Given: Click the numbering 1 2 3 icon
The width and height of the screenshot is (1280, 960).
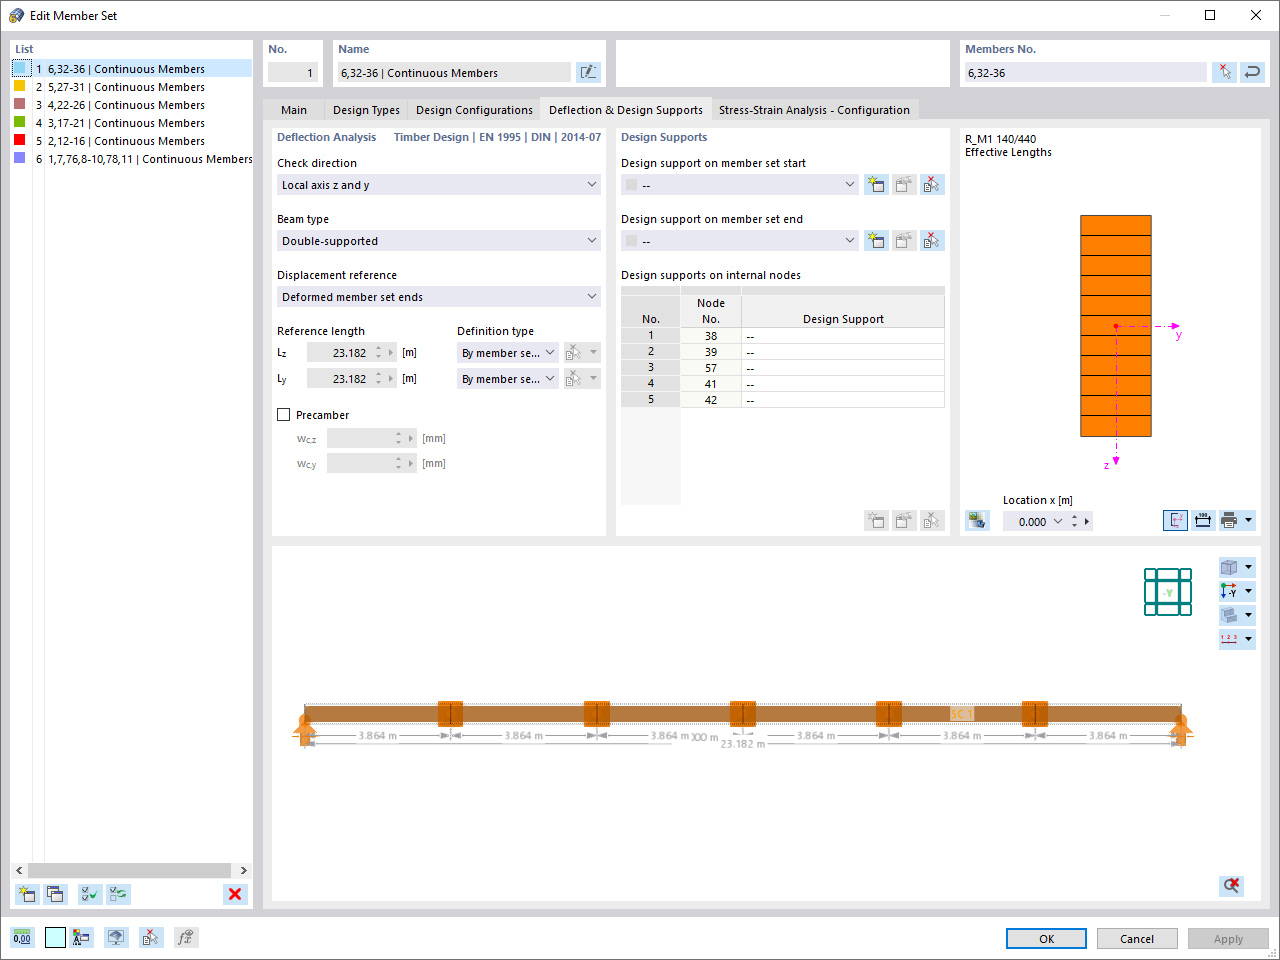Looking at the screenshot, I should tap(1230, 639).
